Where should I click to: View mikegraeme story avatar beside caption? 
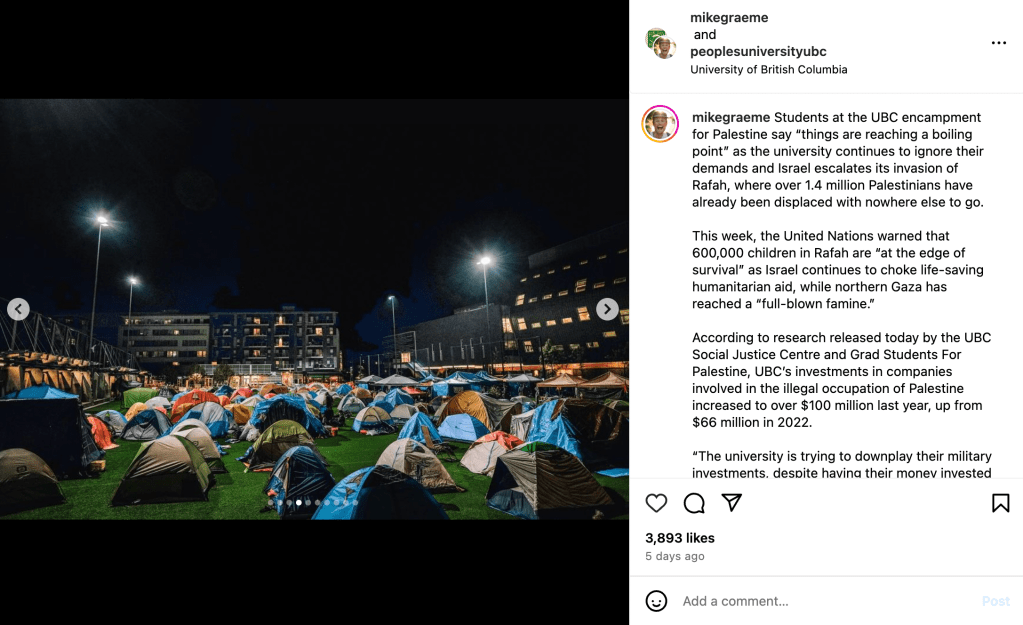660,123
